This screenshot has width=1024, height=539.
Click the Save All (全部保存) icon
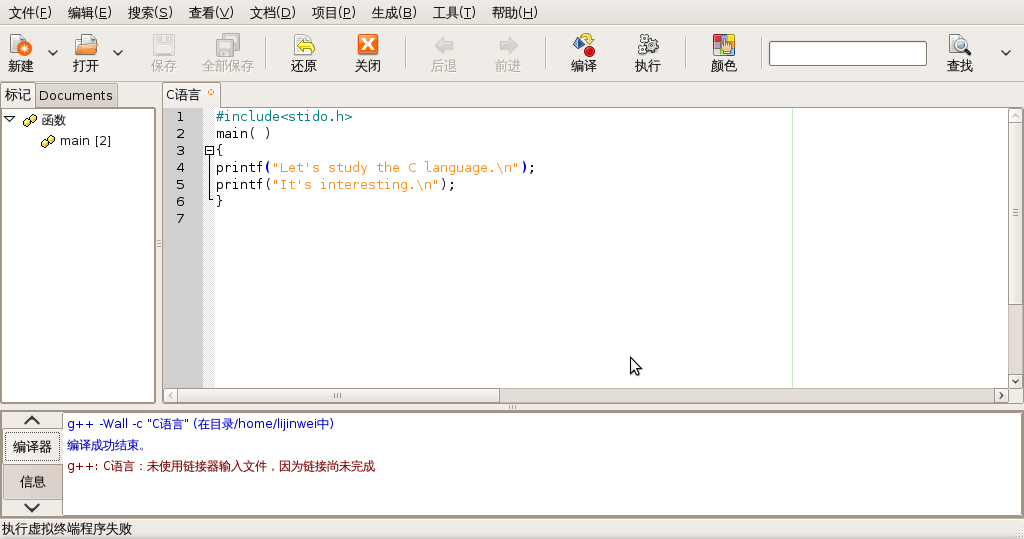tap(228, 45)
